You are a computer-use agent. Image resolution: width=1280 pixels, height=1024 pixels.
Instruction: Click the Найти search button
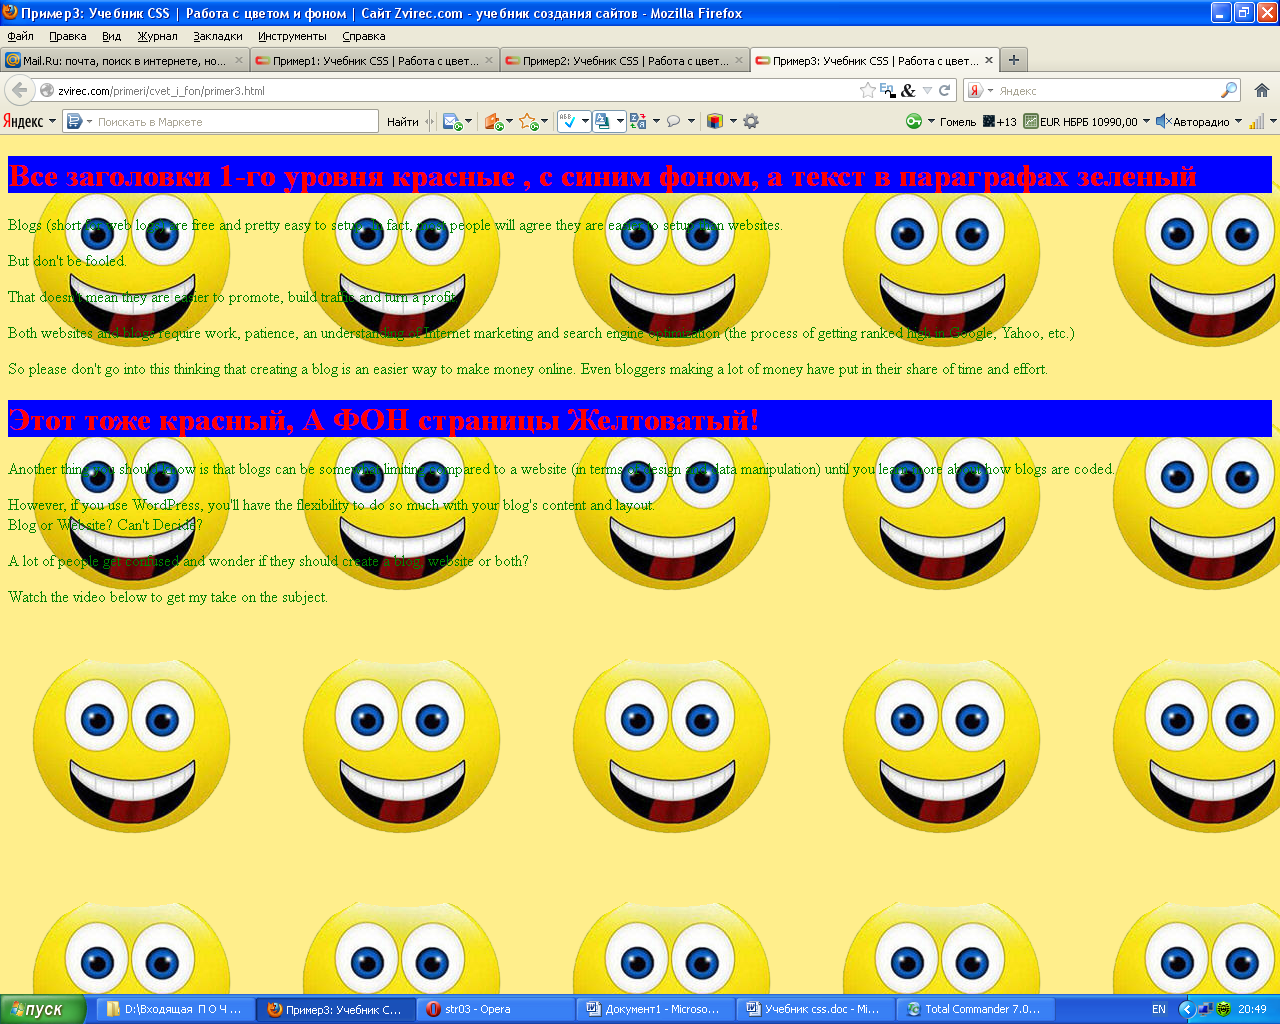pyautogui.click(x=403, y=121)
